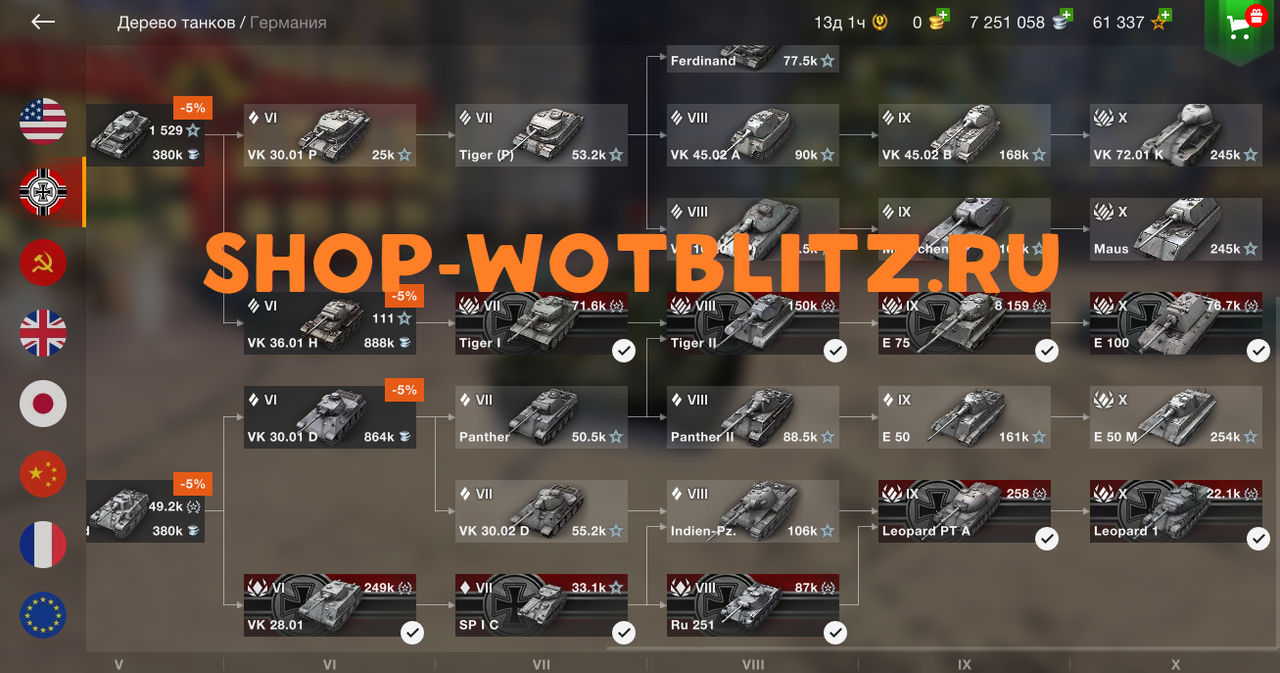Click the checkmark on Tiger I
The height and width of the screenshot is (673, 1280).
(x=624, y=351)
